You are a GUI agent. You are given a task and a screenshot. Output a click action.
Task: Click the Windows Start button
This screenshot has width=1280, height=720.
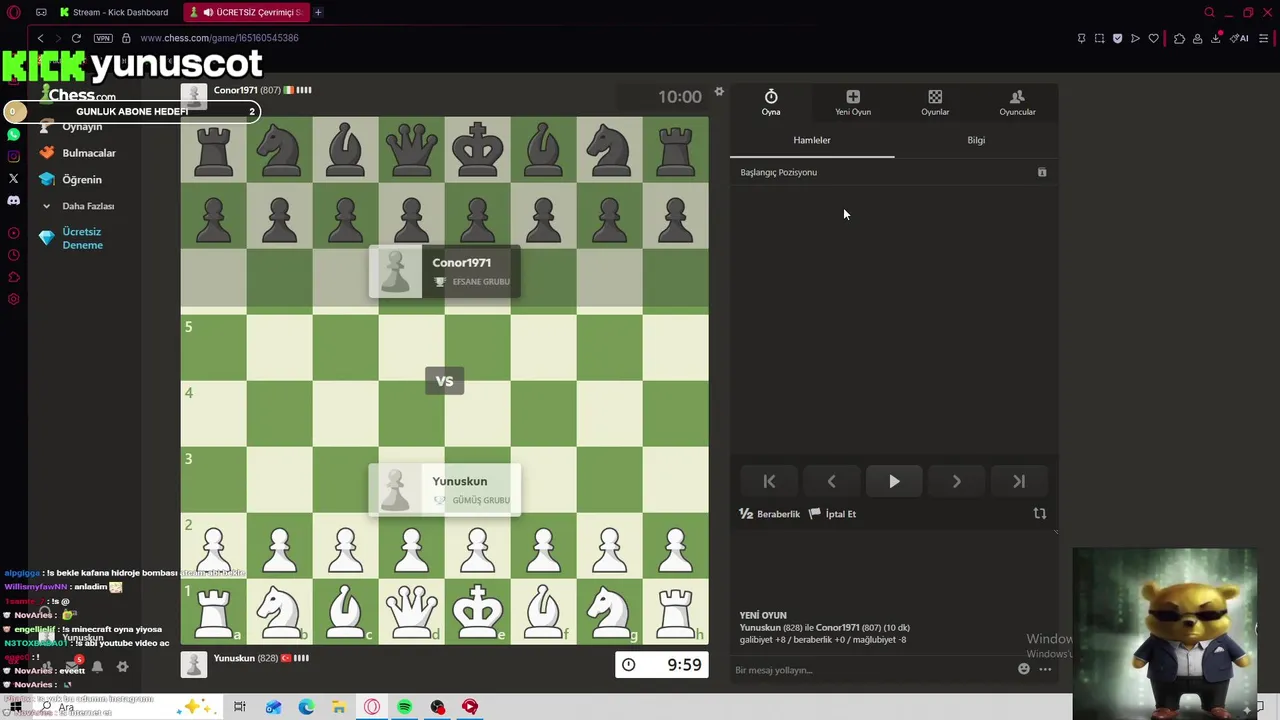pos(16,707)
